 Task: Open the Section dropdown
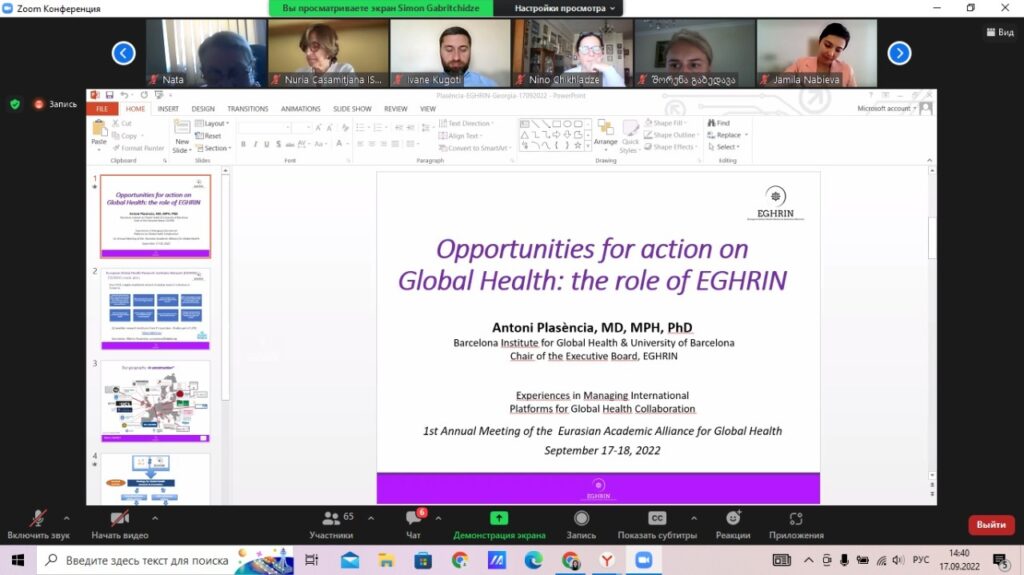[213, 148]
